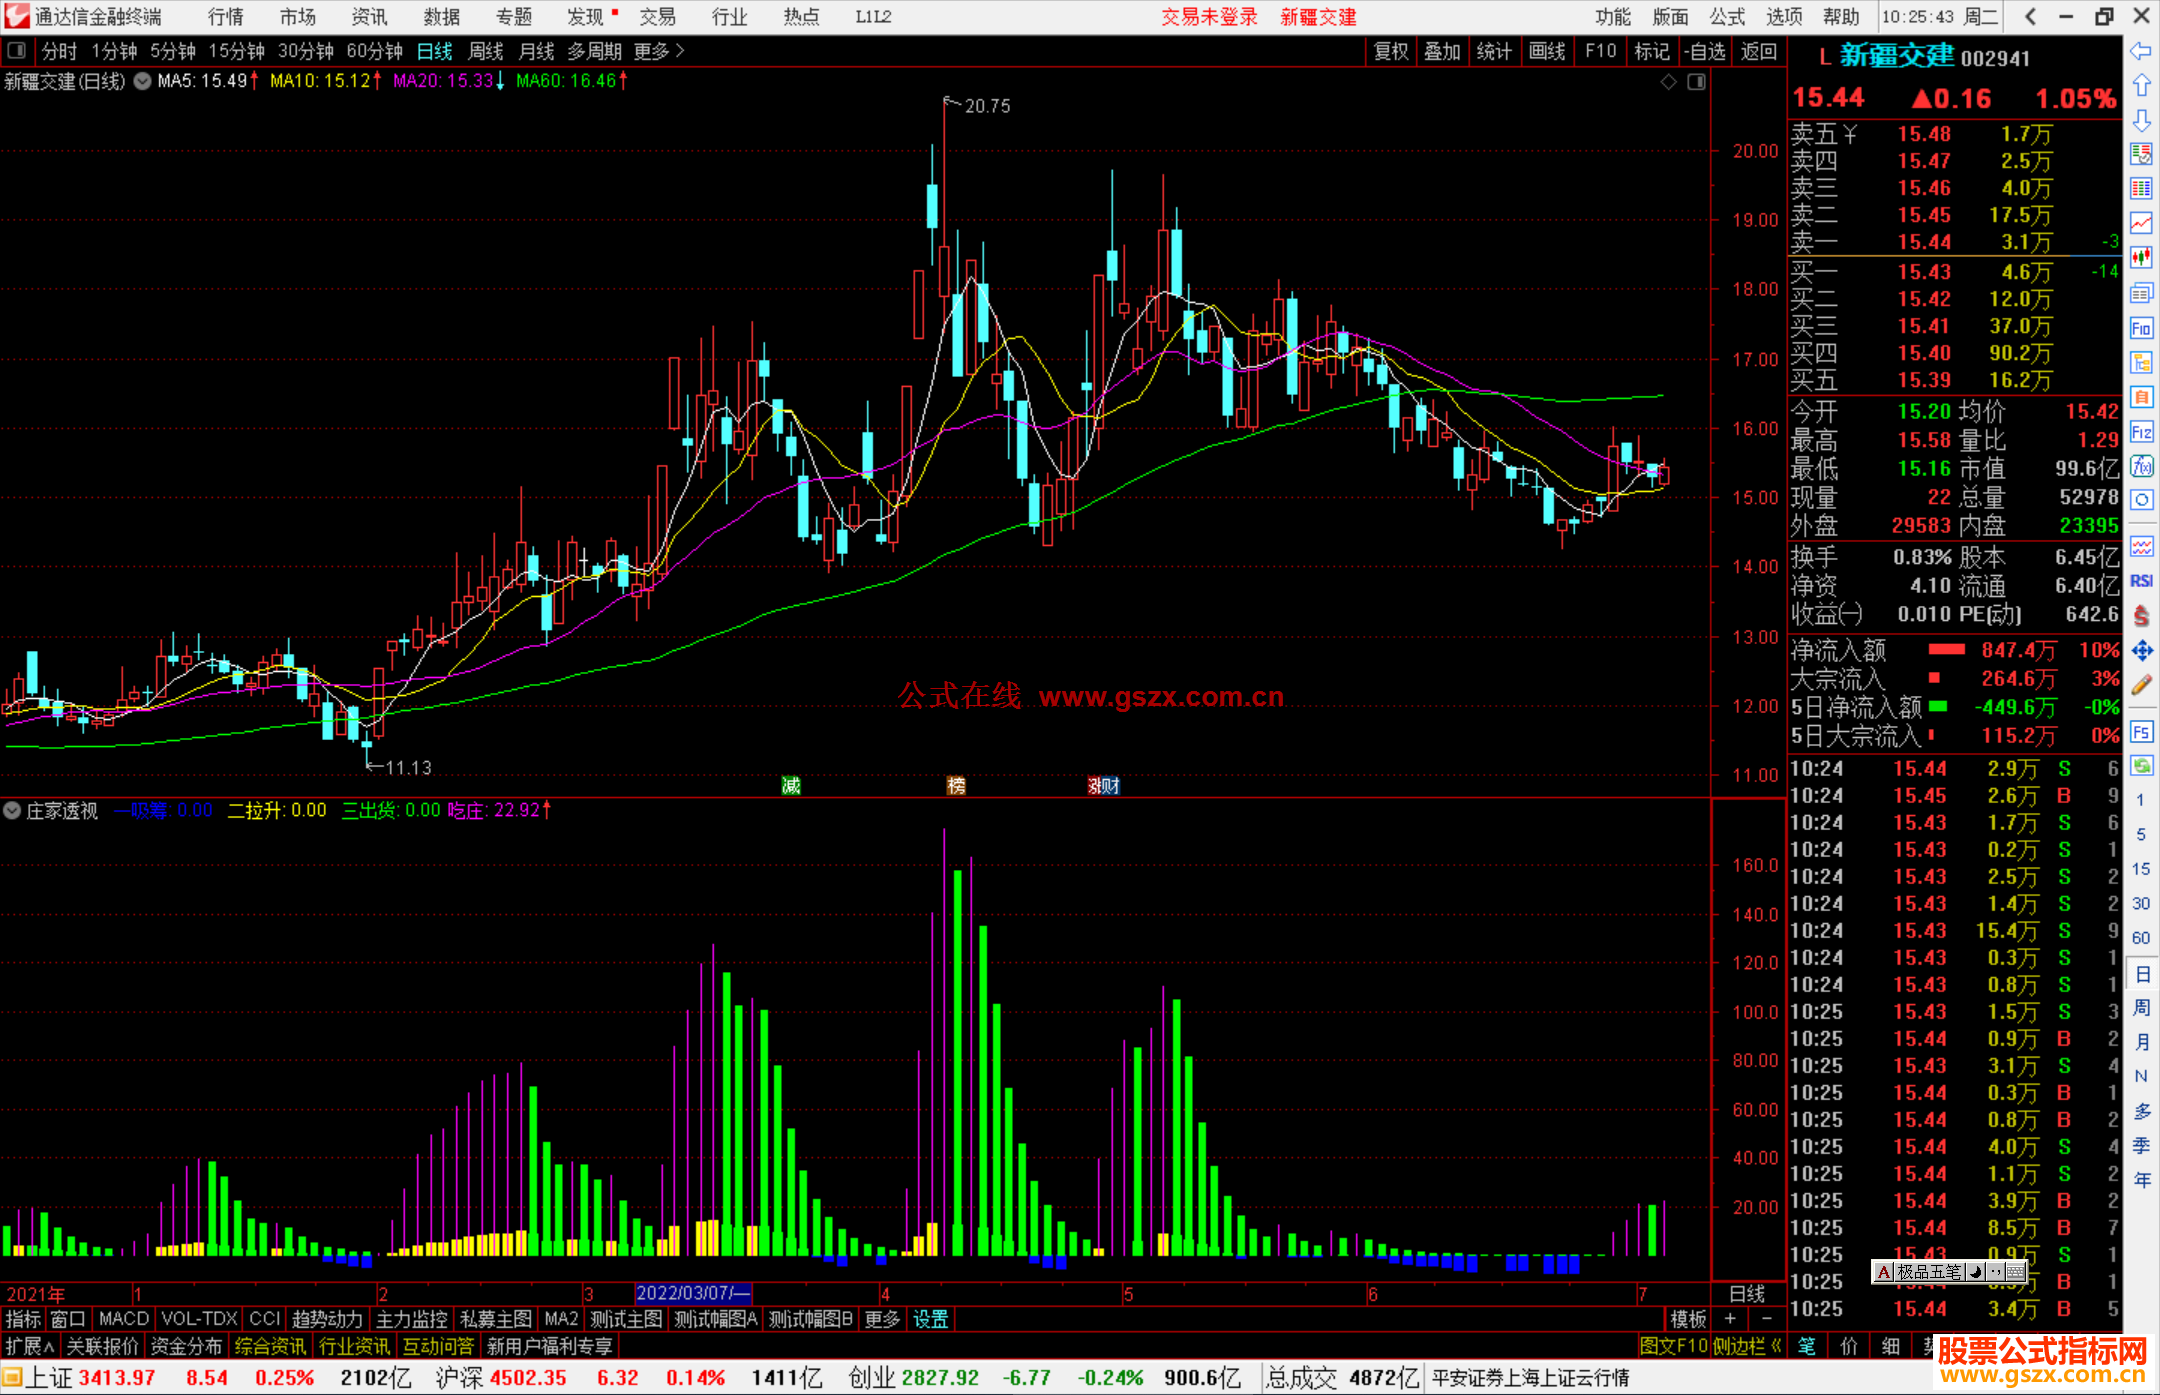The image size is (2160, 1395).
Task: Toggle the split-pane icon left of 分时
Action: pos(16,50)
